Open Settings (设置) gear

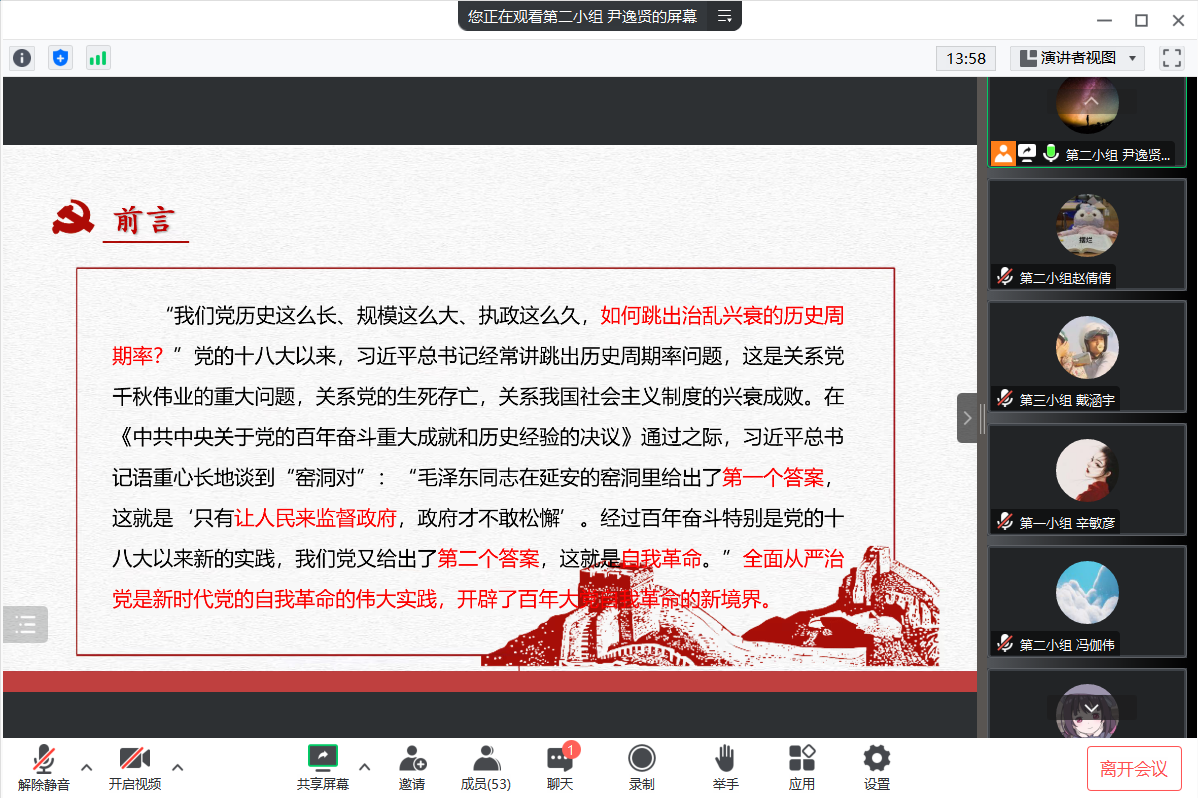point(877,768)
